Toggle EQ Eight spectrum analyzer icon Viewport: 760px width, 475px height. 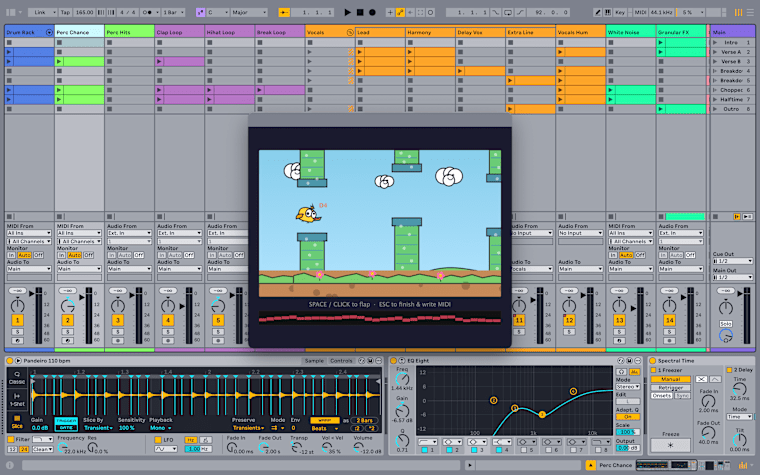click(x=634, y=372)
